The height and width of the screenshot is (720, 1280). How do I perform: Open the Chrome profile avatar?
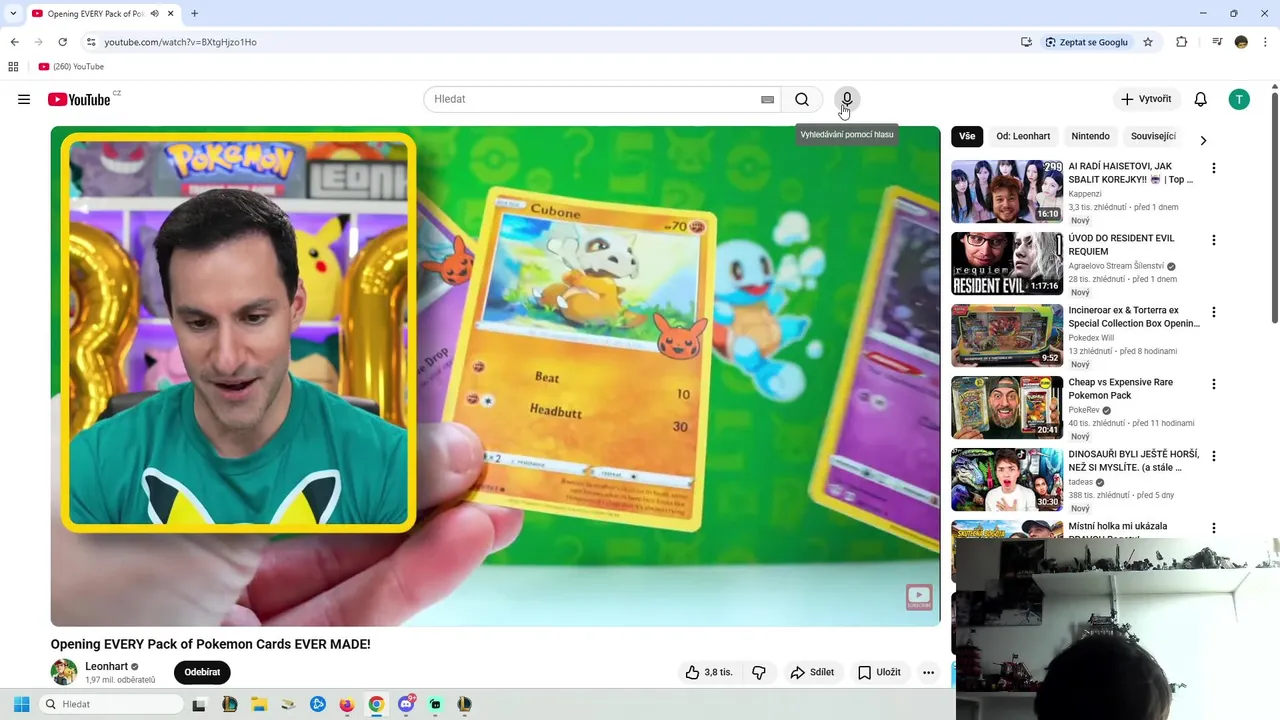click(1241, 42)
